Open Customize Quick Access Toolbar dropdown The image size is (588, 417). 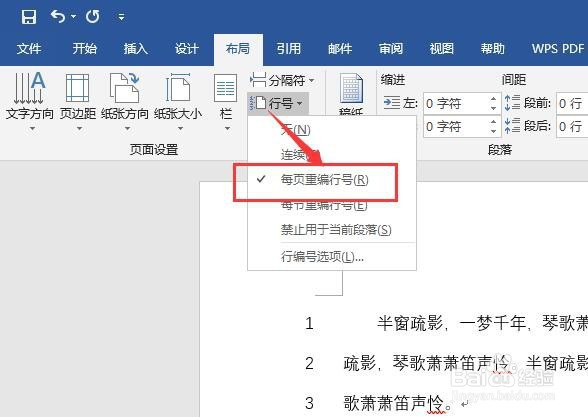[x=121, y=17]
